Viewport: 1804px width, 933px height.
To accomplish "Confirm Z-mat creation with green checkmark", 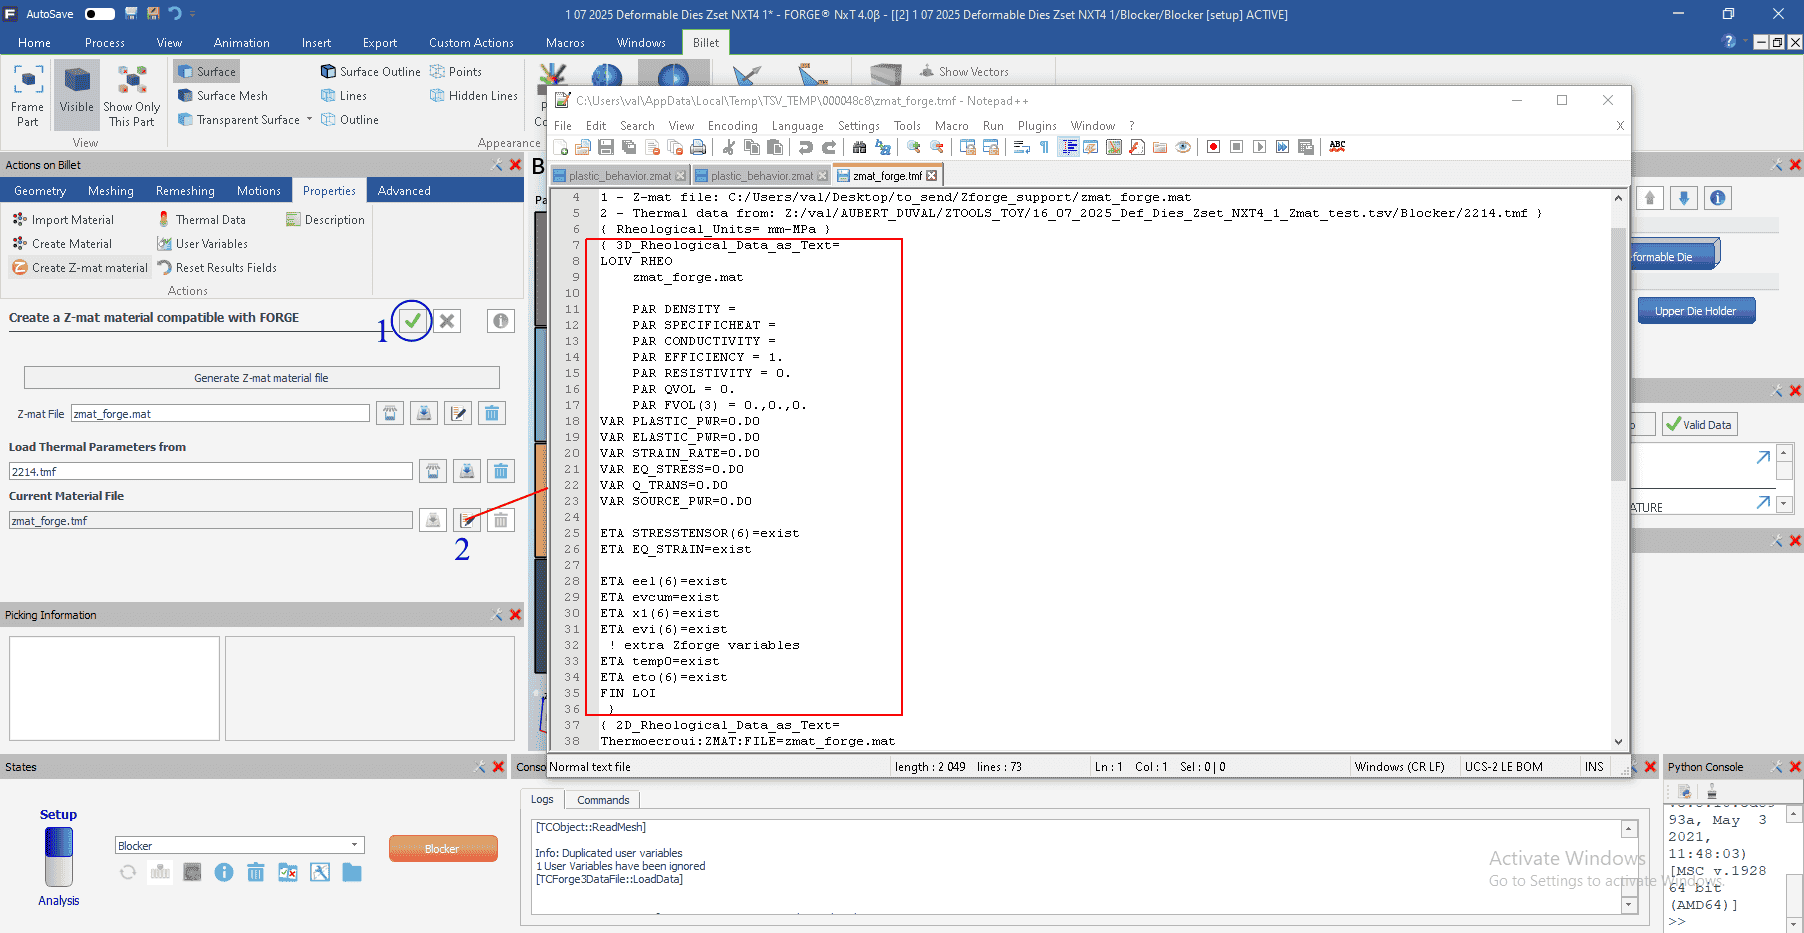I will pos(412,321).
